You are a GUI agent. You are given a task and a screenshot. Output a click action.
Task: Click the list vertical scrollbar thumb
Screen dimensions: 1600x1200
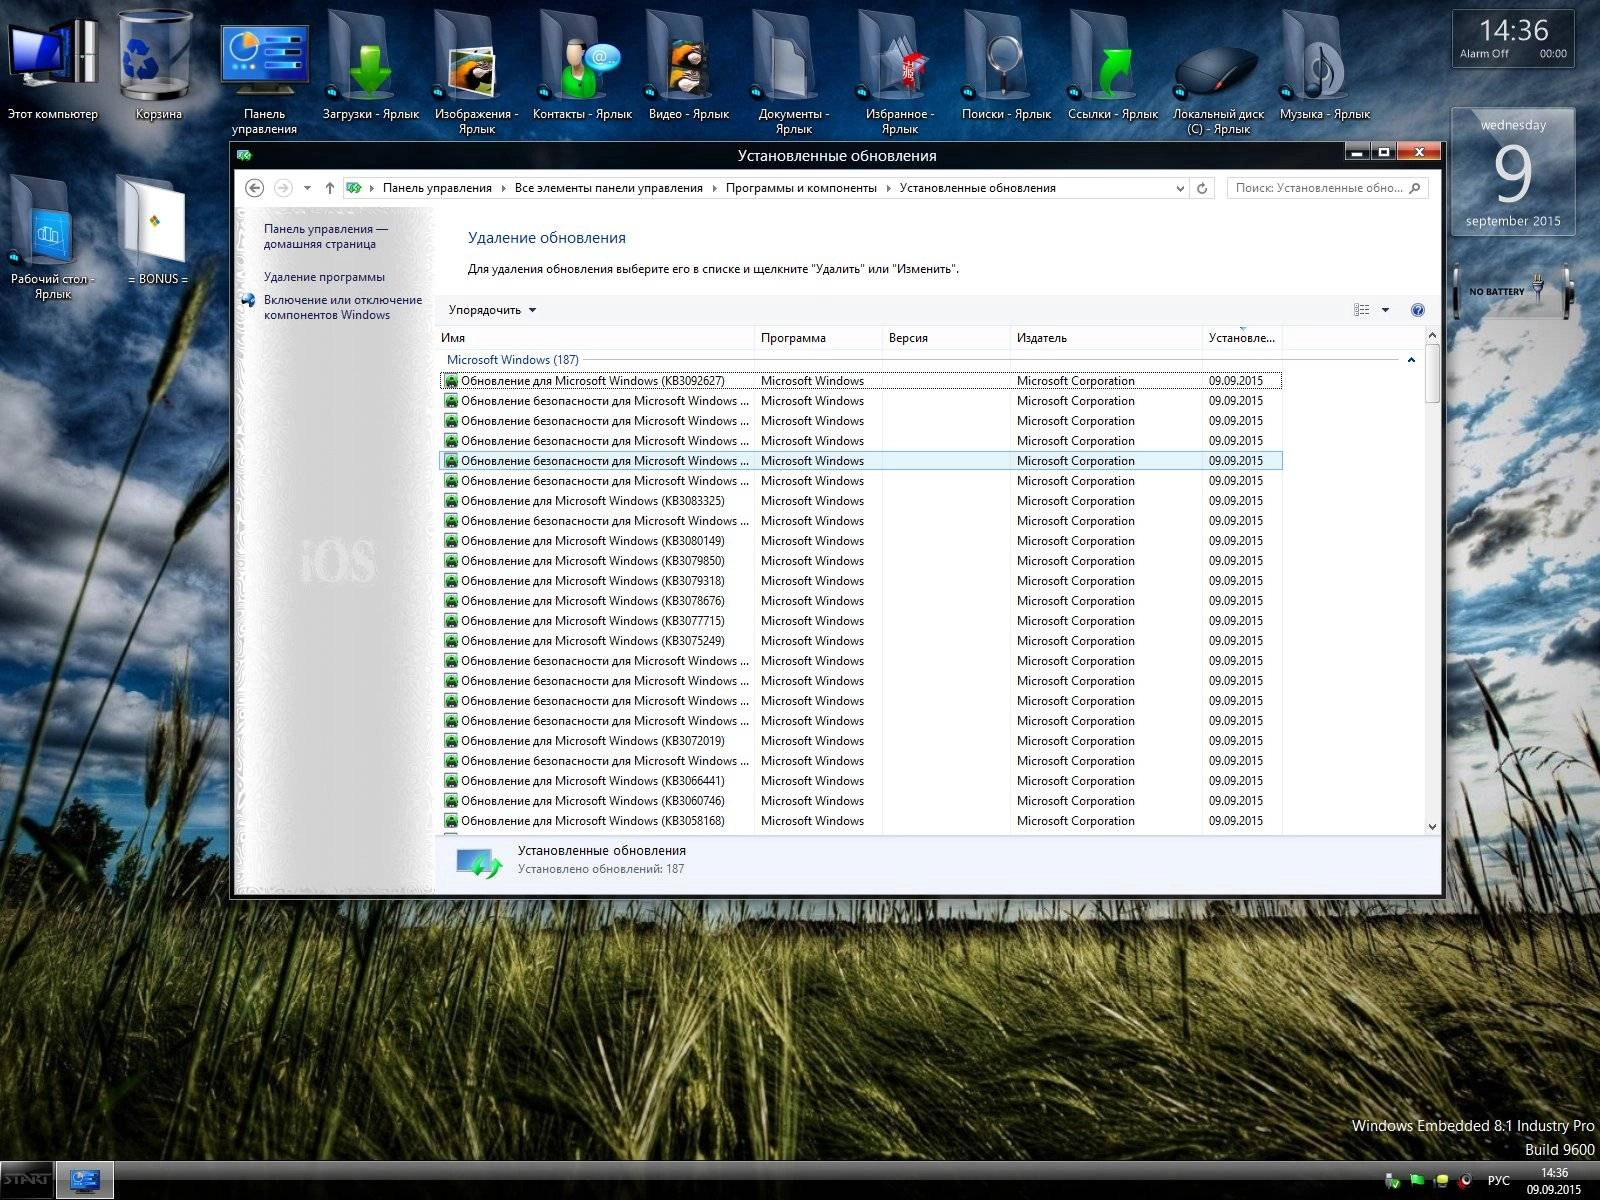point(1432,374)
